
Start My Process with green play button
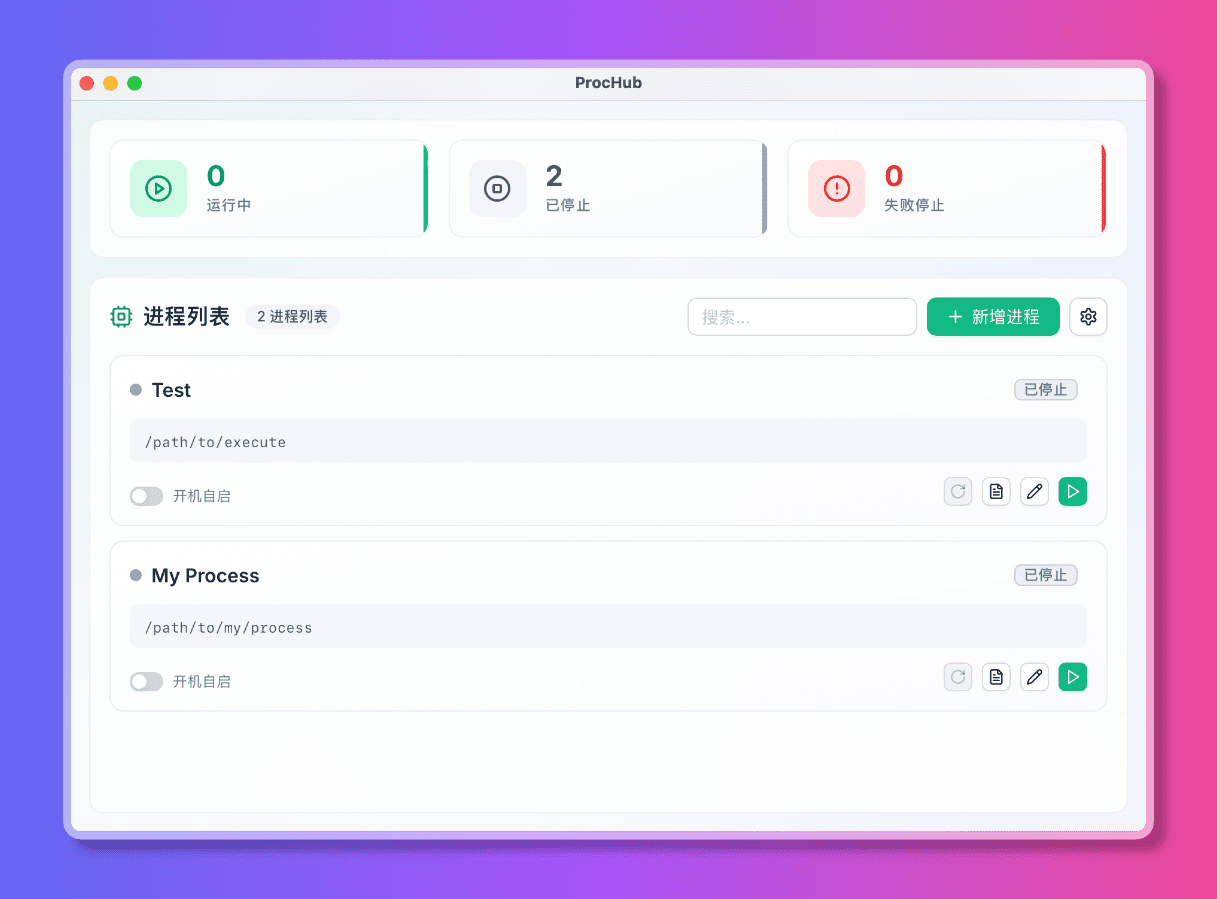pyautogui.click(x=1073, y=677)
